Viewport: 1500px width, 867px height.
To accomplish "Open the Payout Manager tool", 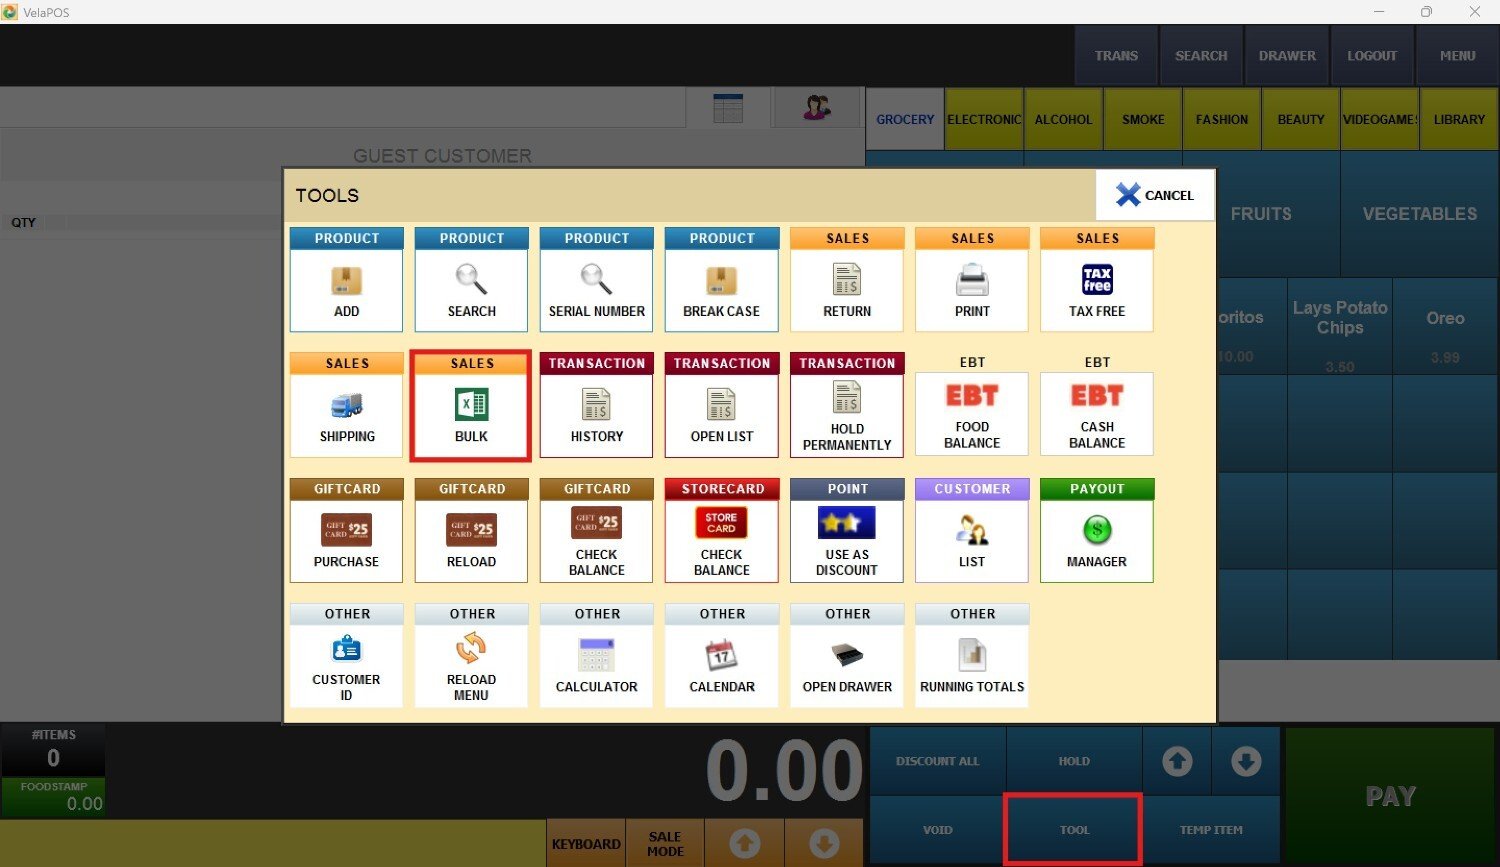I will point(1097,532).
